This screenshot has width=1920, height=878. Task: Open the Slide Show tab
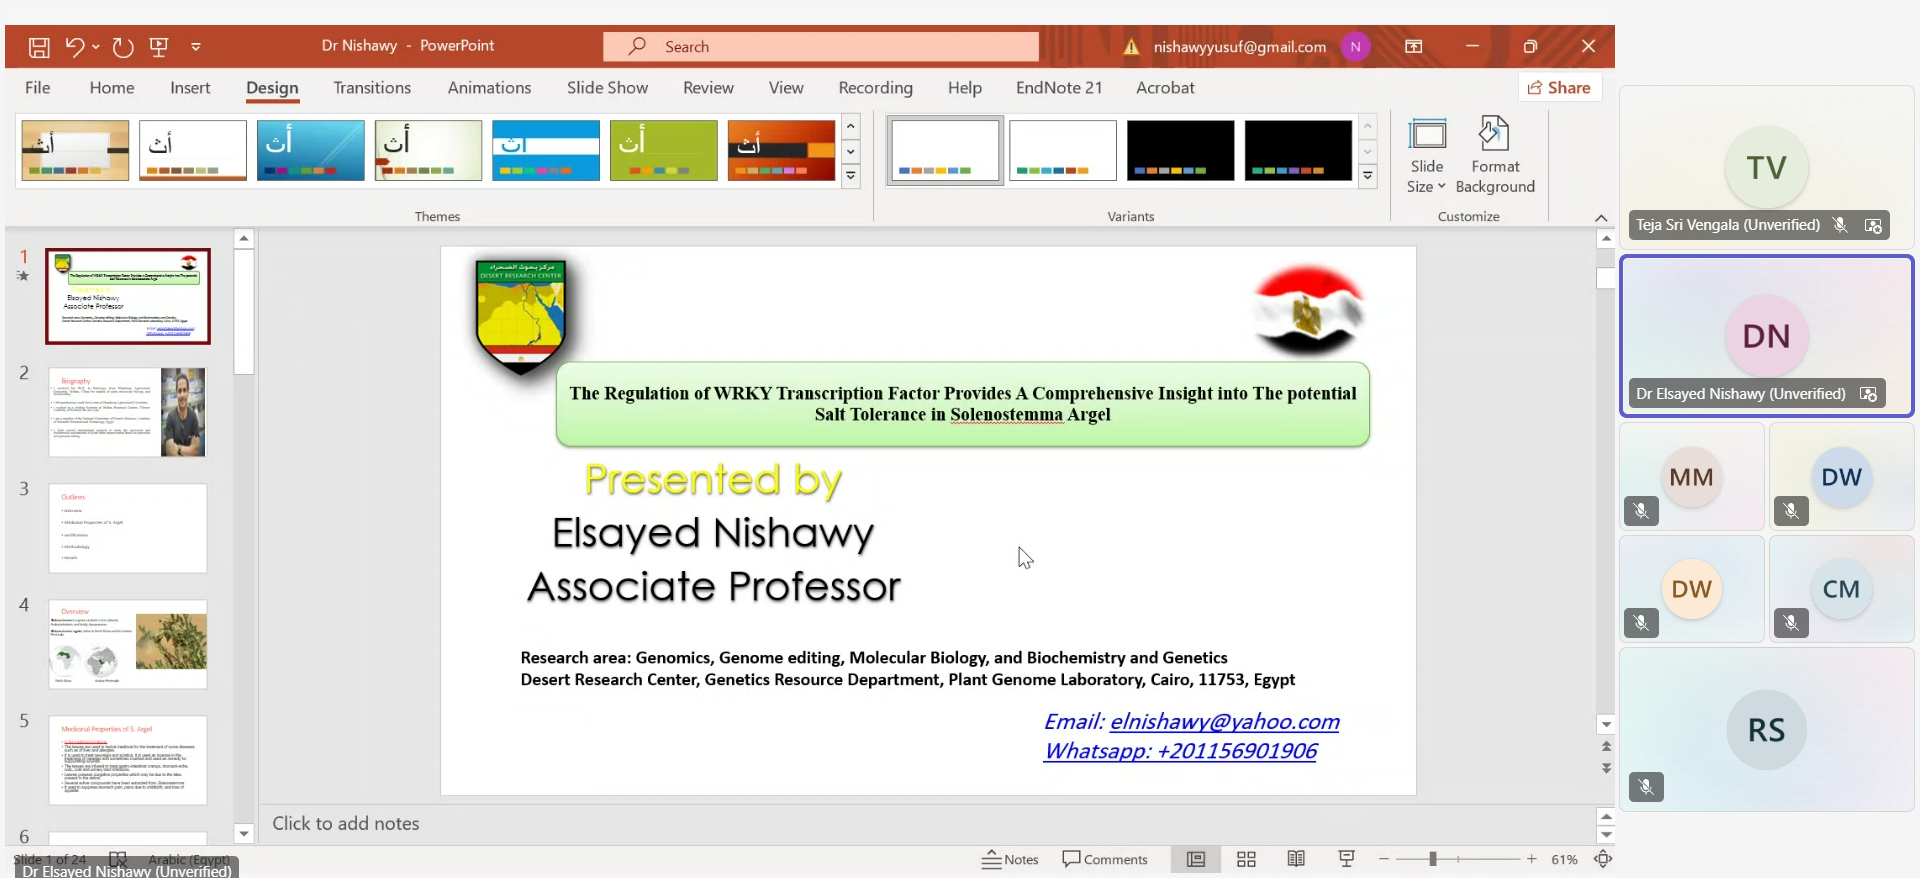607,88
